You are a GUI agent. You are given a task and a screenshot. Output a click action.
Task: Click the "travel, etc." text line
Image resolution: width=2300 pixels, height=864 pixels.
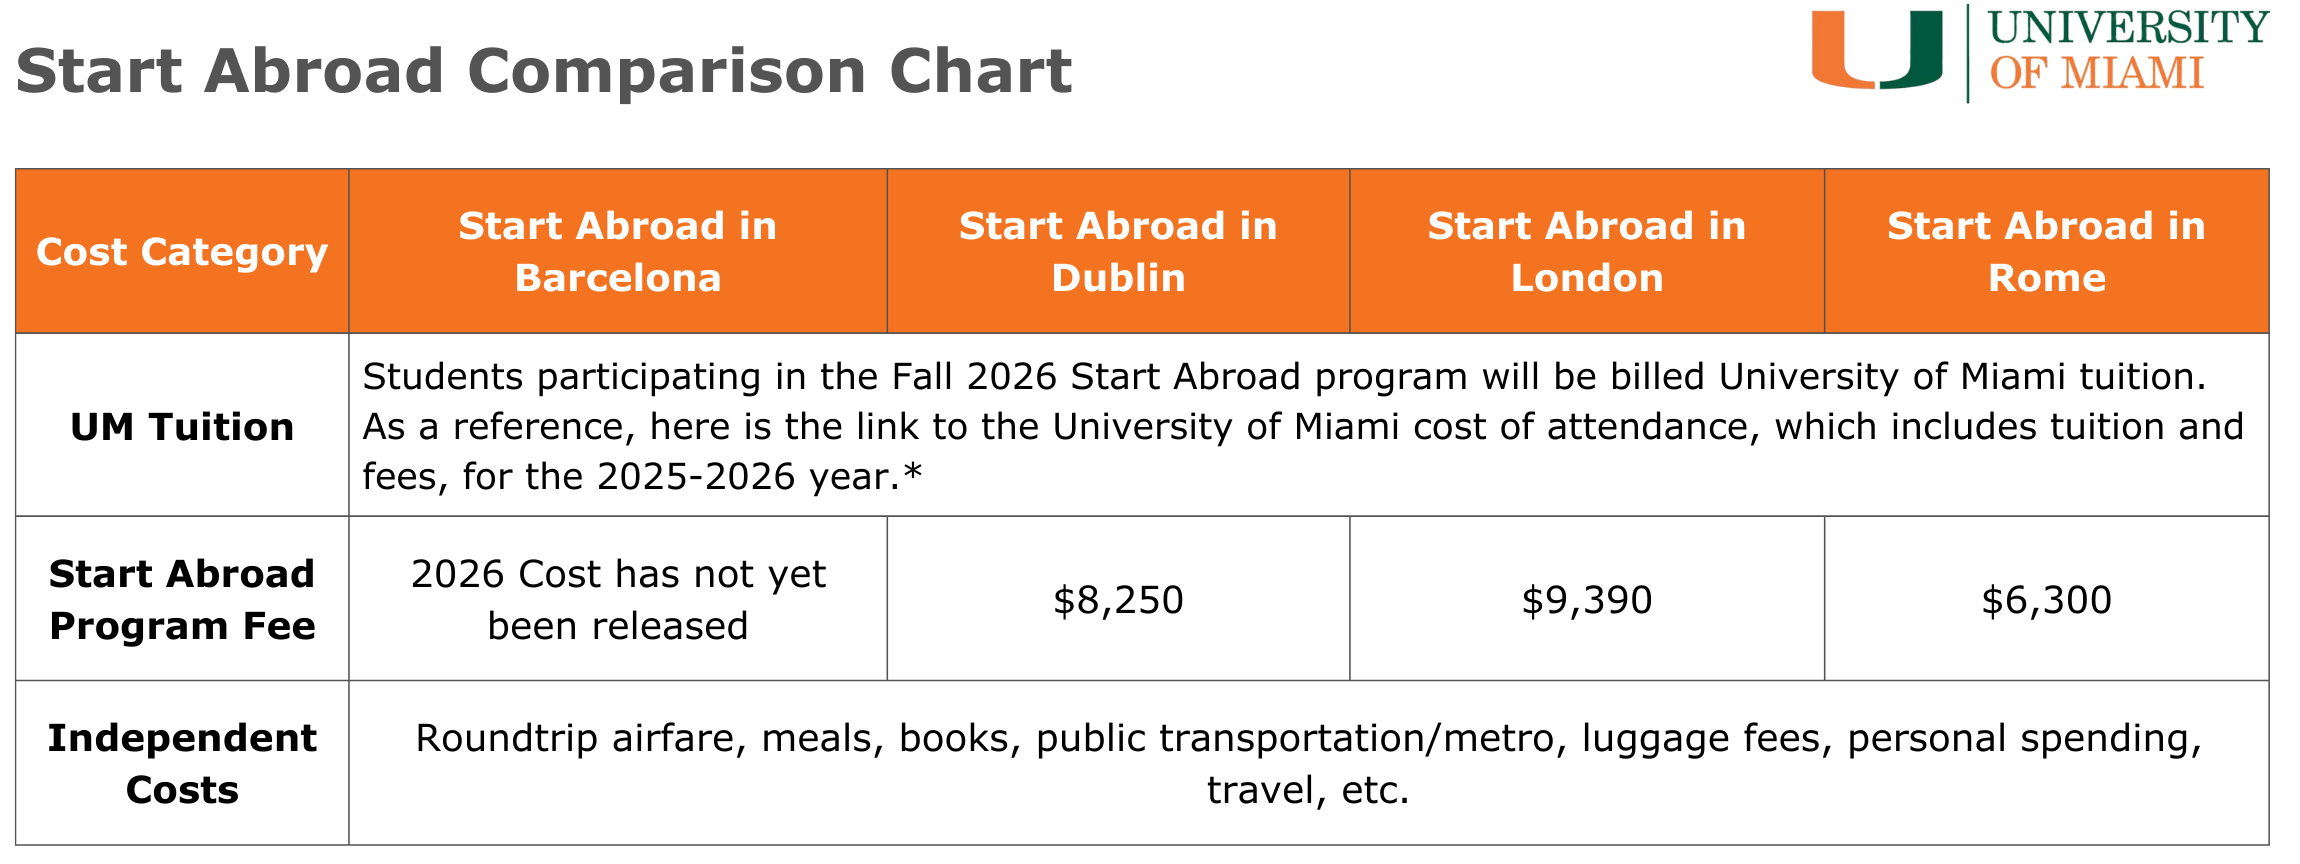coord(1308,790)
